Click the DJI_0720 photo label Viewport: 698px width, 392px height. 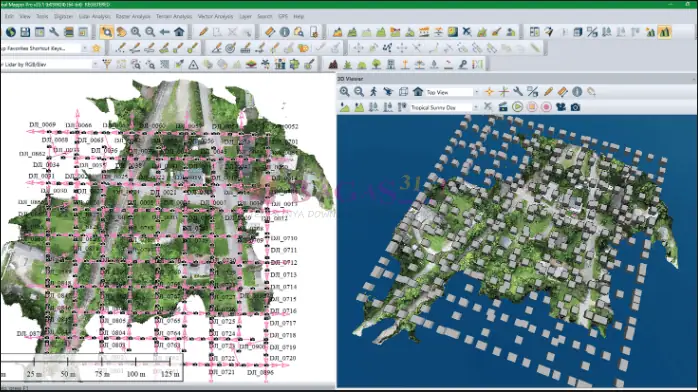[283, 358]
